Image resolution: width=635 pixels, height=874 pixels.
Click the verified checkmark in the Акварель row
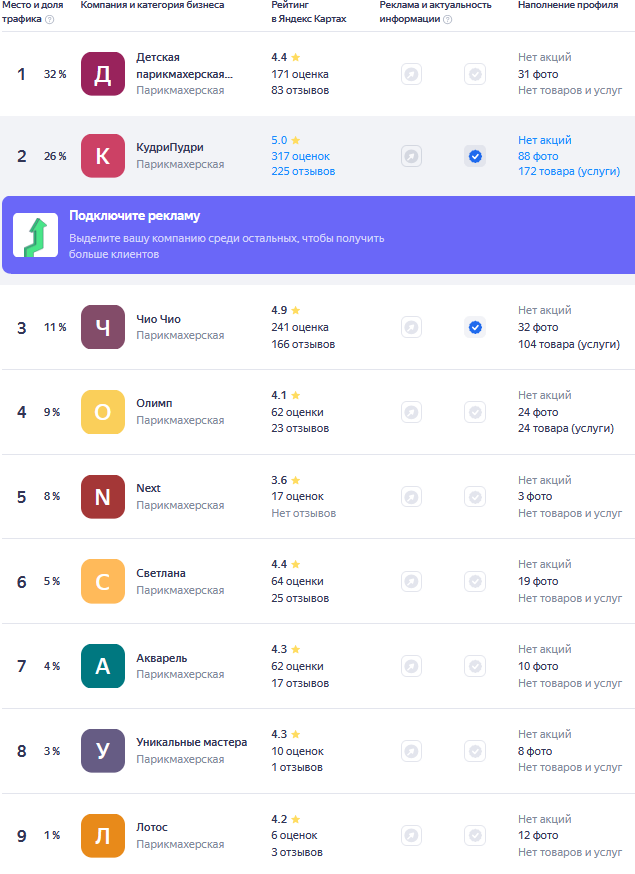pyautogui.click(x=475, y=666)
